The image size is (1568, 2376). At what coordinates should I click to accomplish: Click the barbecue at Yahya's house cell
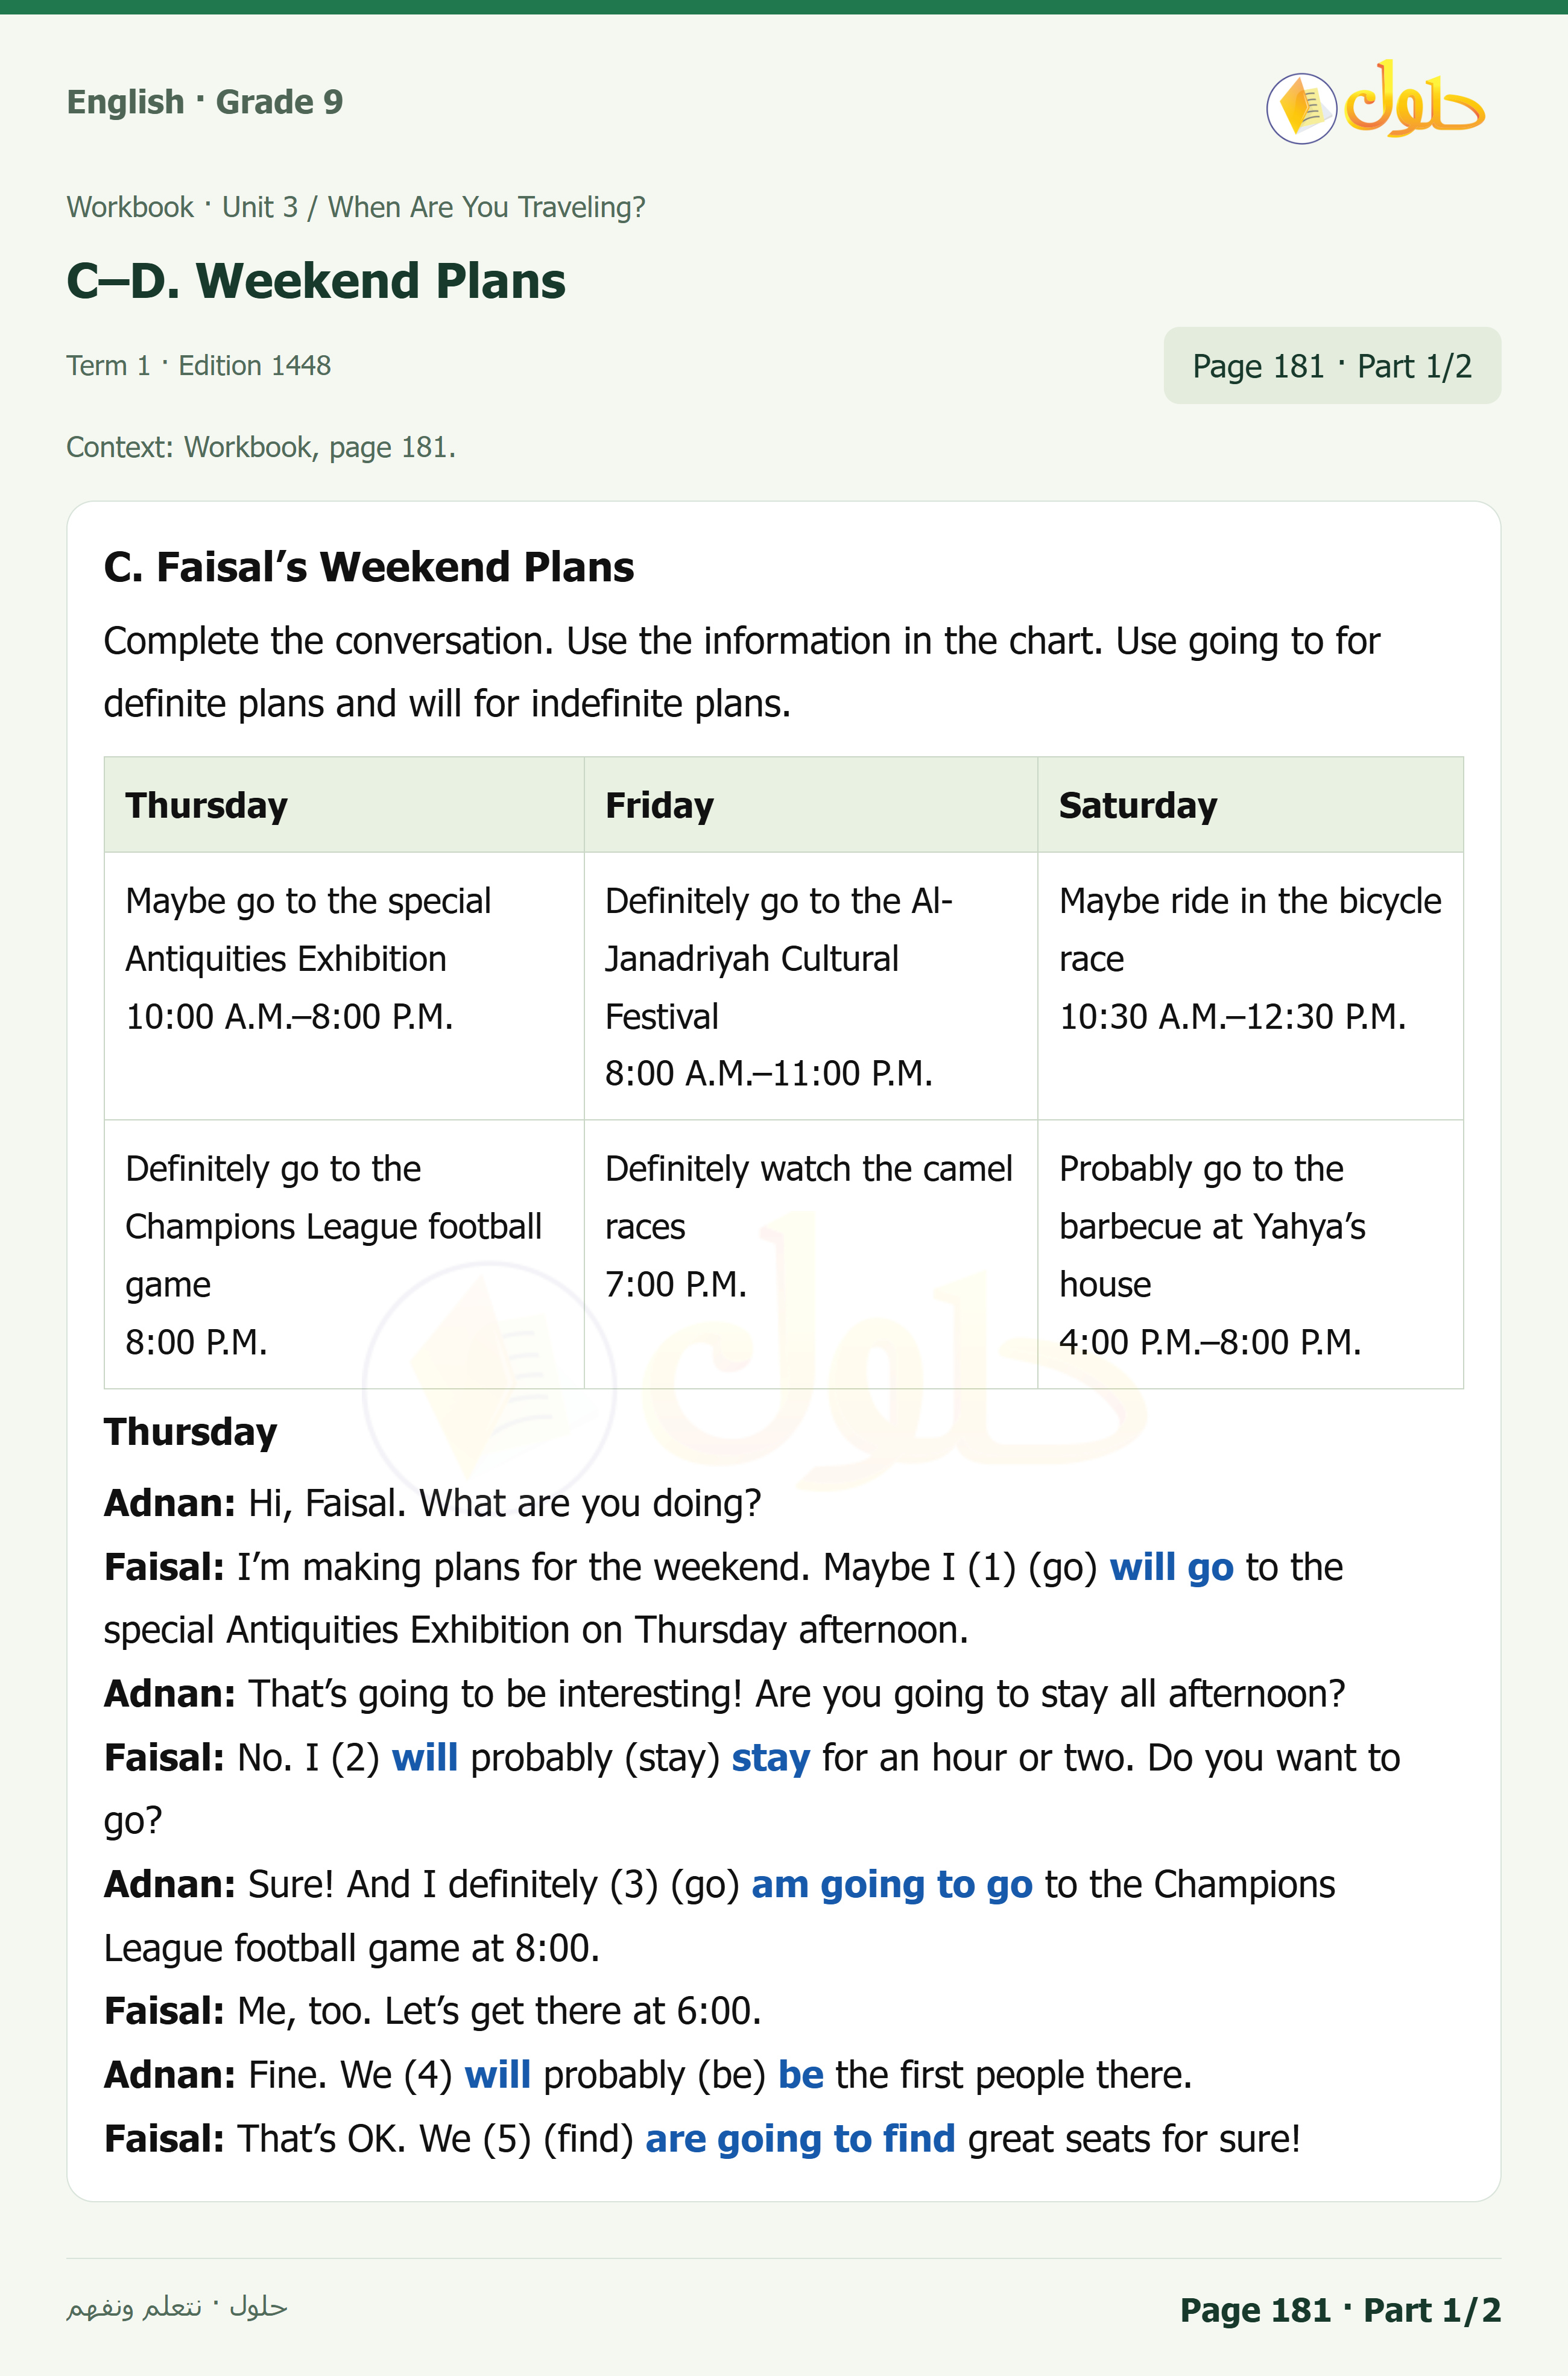(x=1250, y=1254)
